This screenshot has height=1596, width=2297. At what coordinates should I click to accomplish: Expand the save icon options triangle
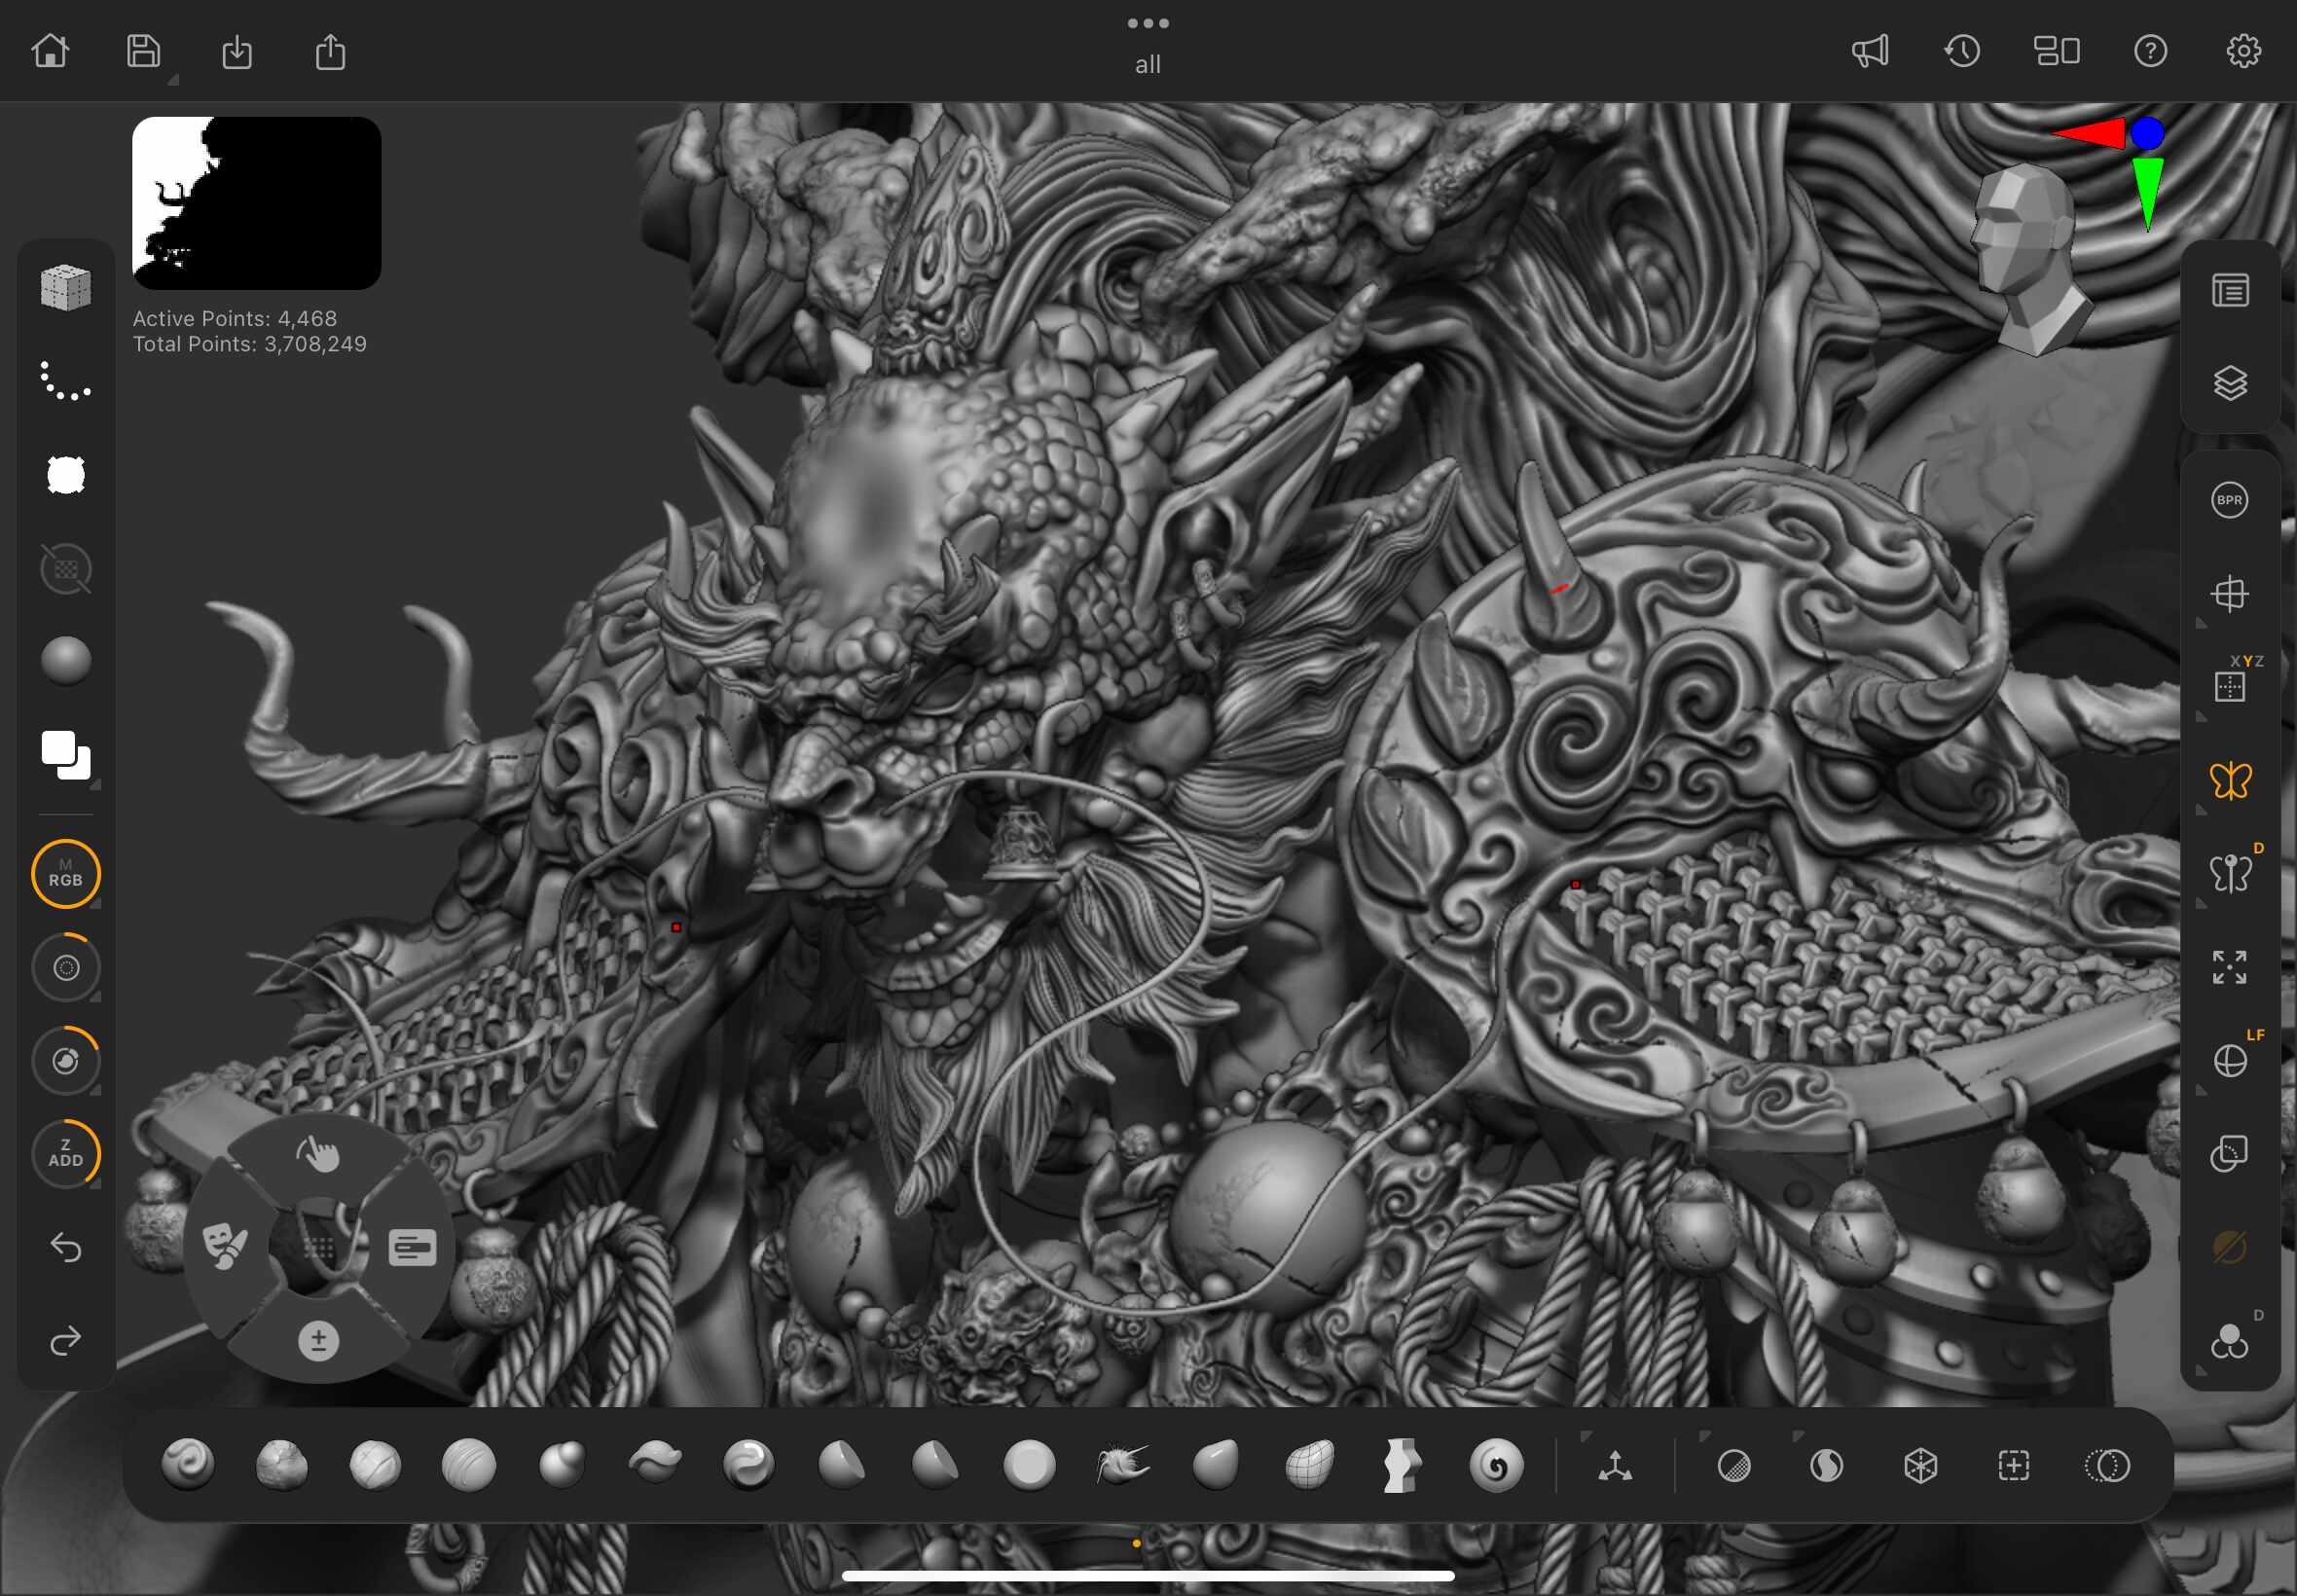(173, 80)
